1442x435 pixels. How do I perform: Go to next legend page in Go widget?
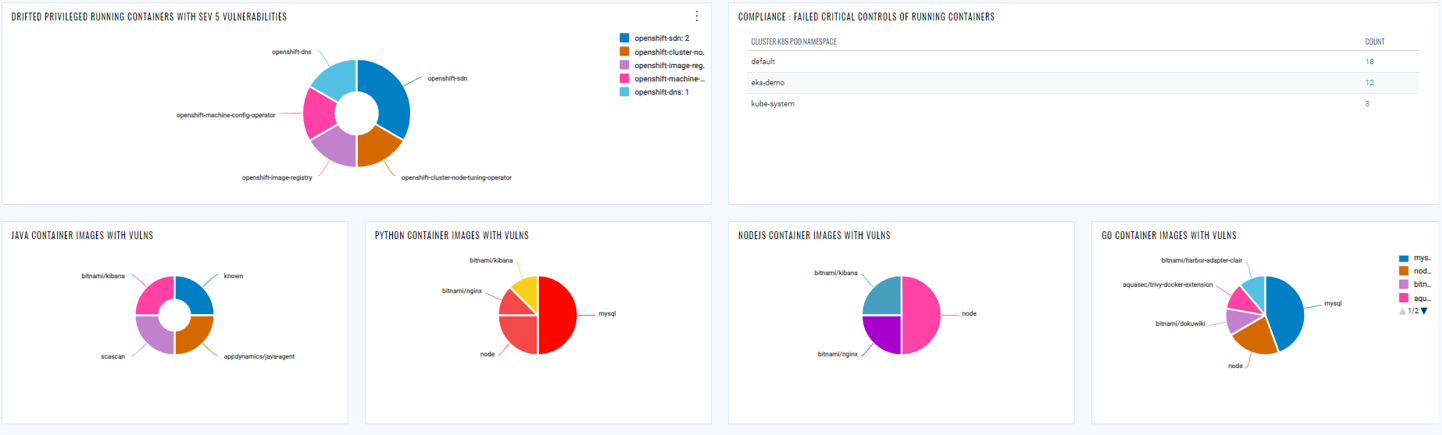click(1424, 312)
